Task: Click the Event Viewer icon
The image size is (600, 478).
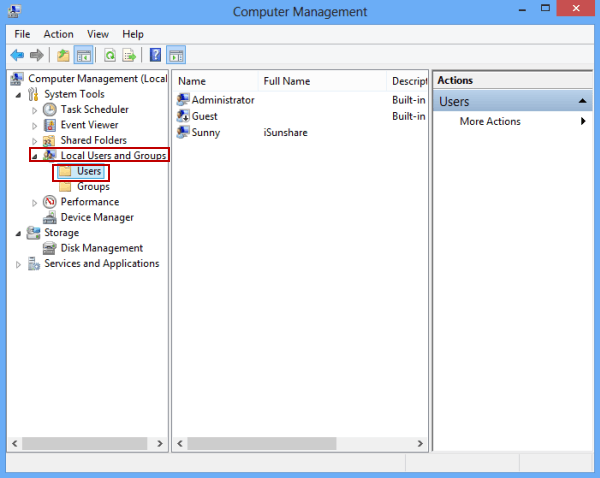Action: click(x=50, y=125)
